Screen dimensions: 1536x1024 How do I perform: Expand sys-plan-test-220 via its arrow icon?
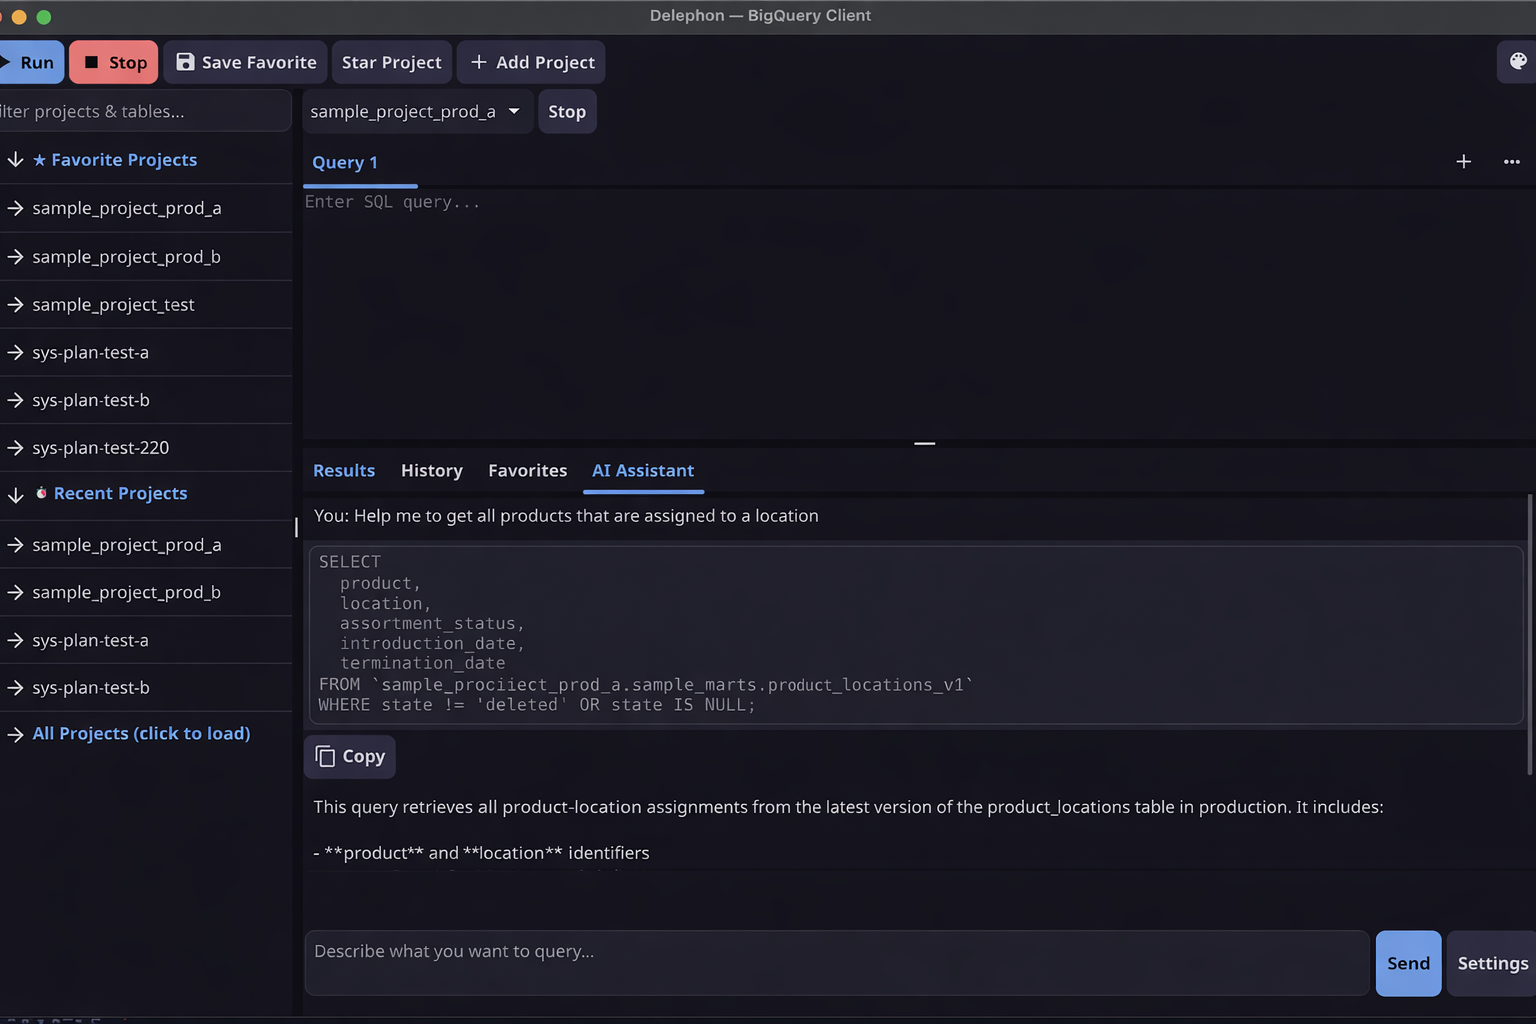pos(13,447)
